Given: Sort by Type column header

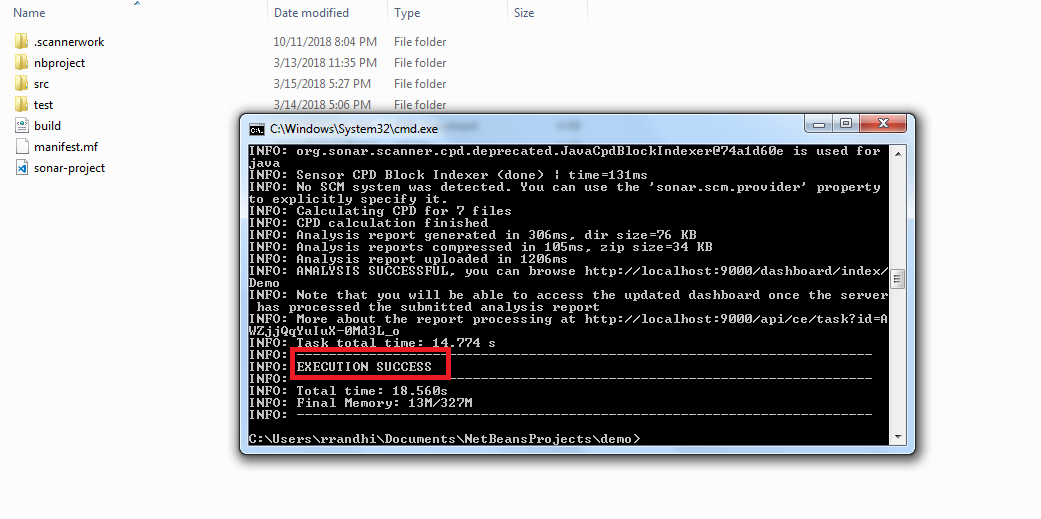Looking at the screenshot, I should click(406, 13).
